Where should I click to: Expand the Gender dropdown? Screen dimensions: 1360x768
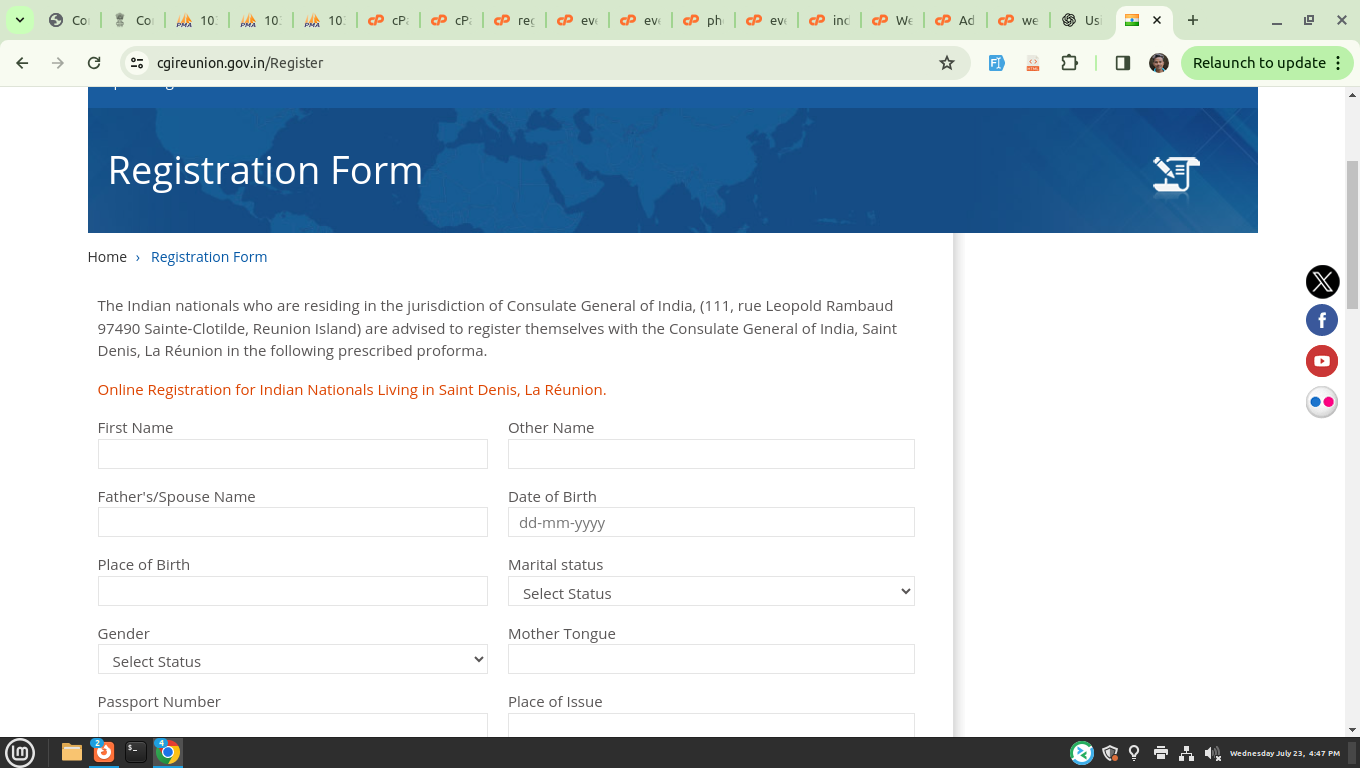tap(293, 660)
